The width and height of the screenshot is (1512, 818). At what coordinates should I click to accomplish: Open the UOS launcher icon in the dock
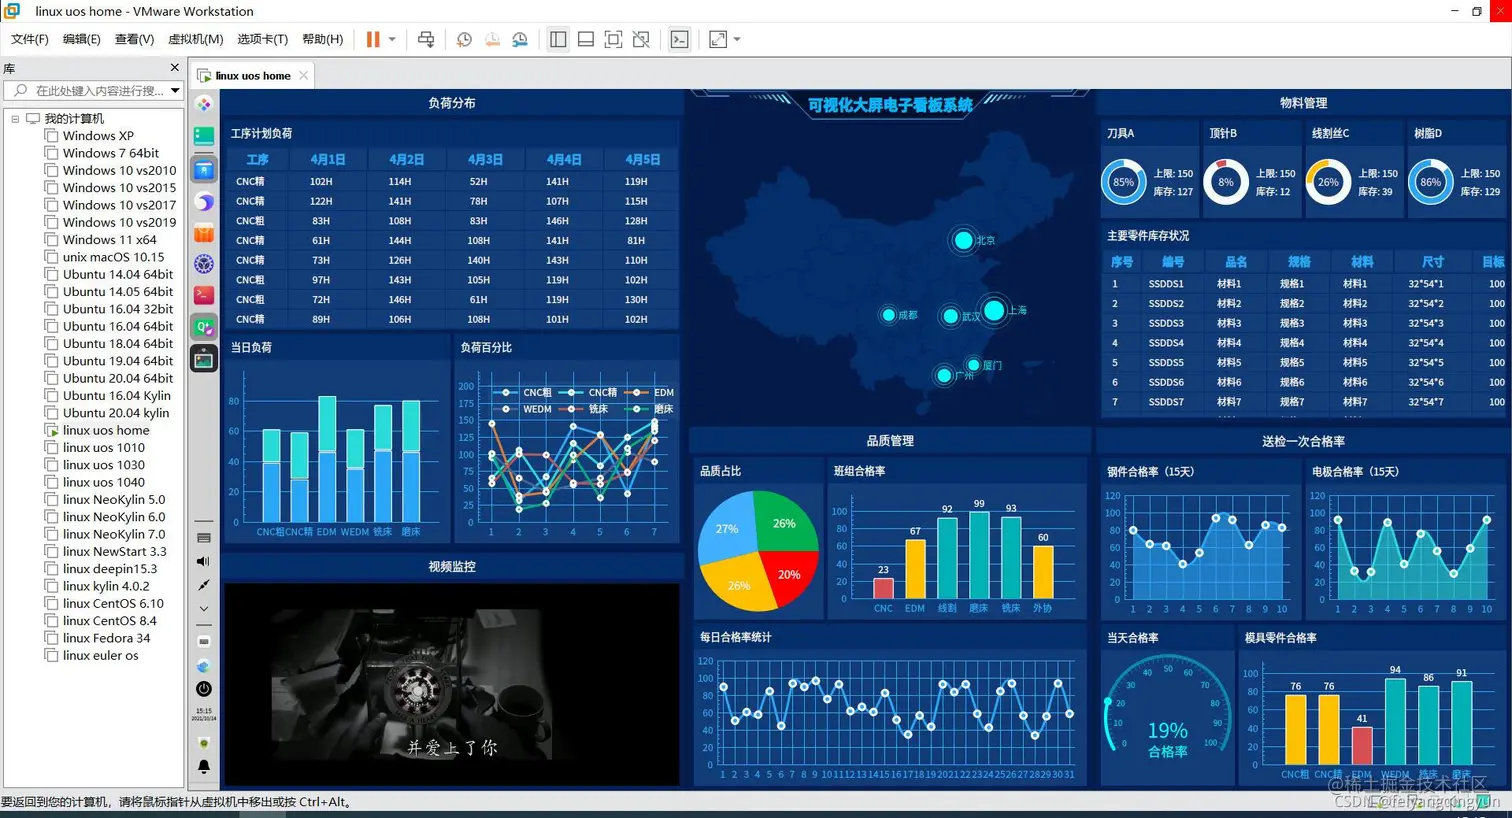[x=204, y=104]
